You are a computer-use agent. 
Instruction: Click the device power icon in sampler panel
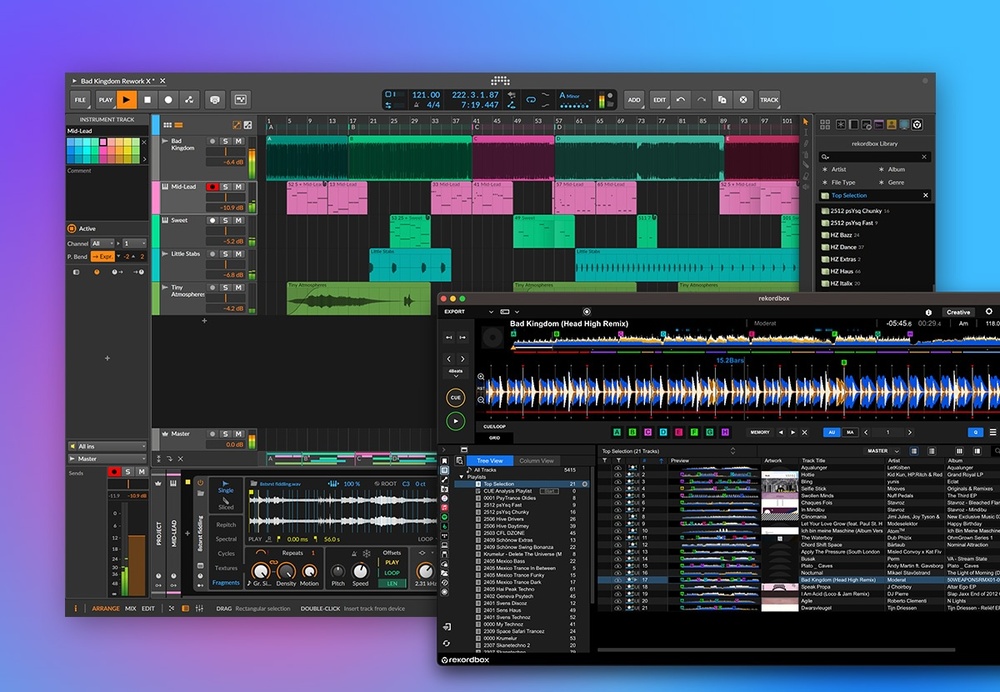coord(200,483)
